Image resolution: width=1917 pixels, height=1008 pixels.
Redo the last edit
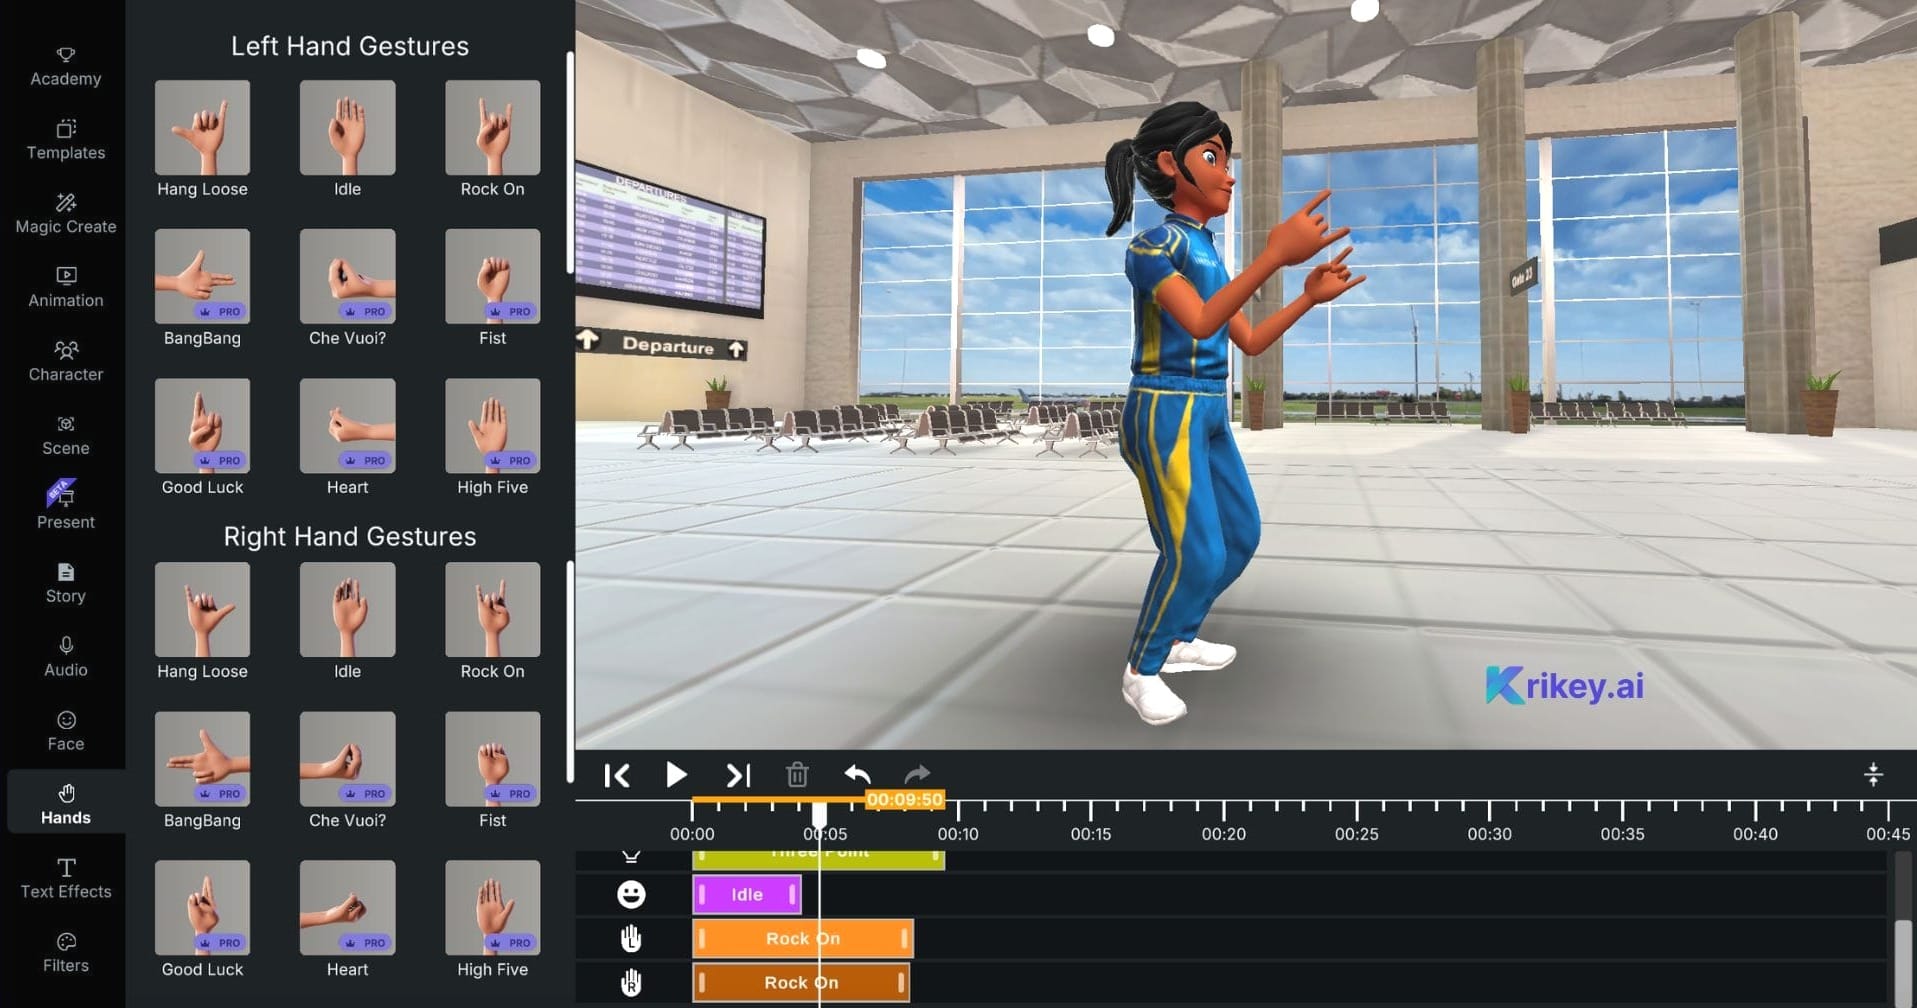917,775
